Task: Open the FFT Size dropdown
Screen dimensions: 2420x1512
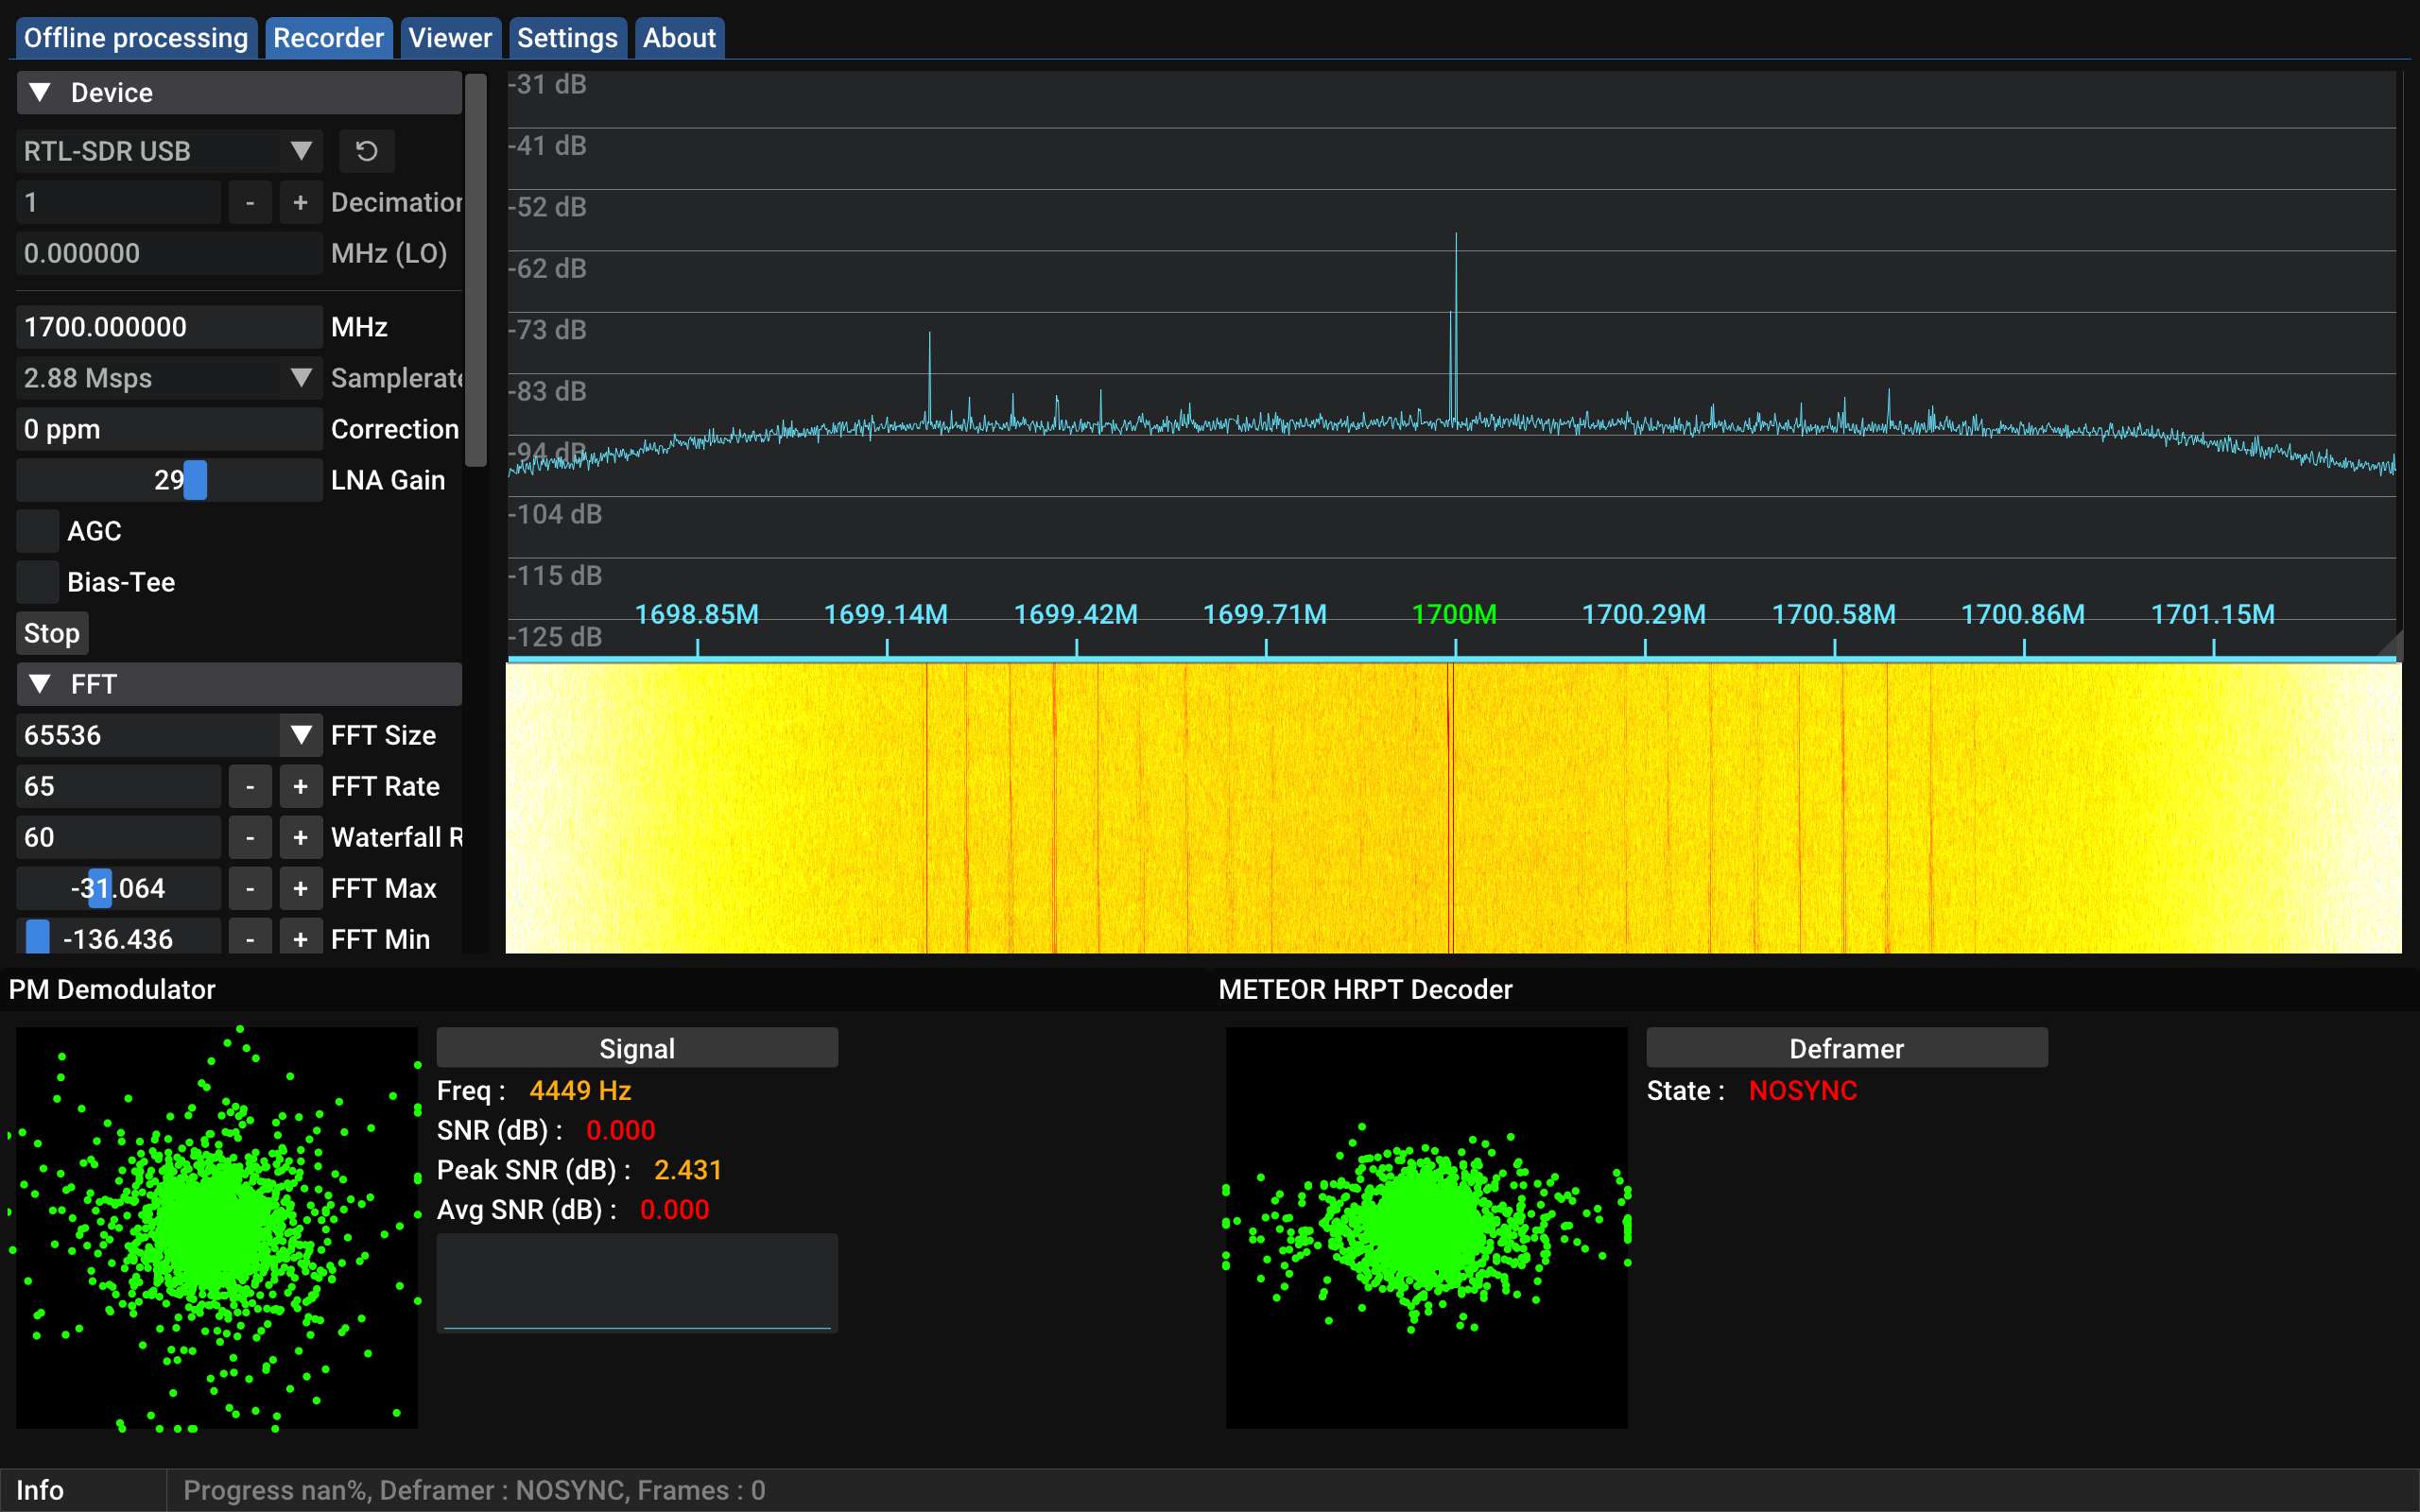Action: [x=300, y=735]
